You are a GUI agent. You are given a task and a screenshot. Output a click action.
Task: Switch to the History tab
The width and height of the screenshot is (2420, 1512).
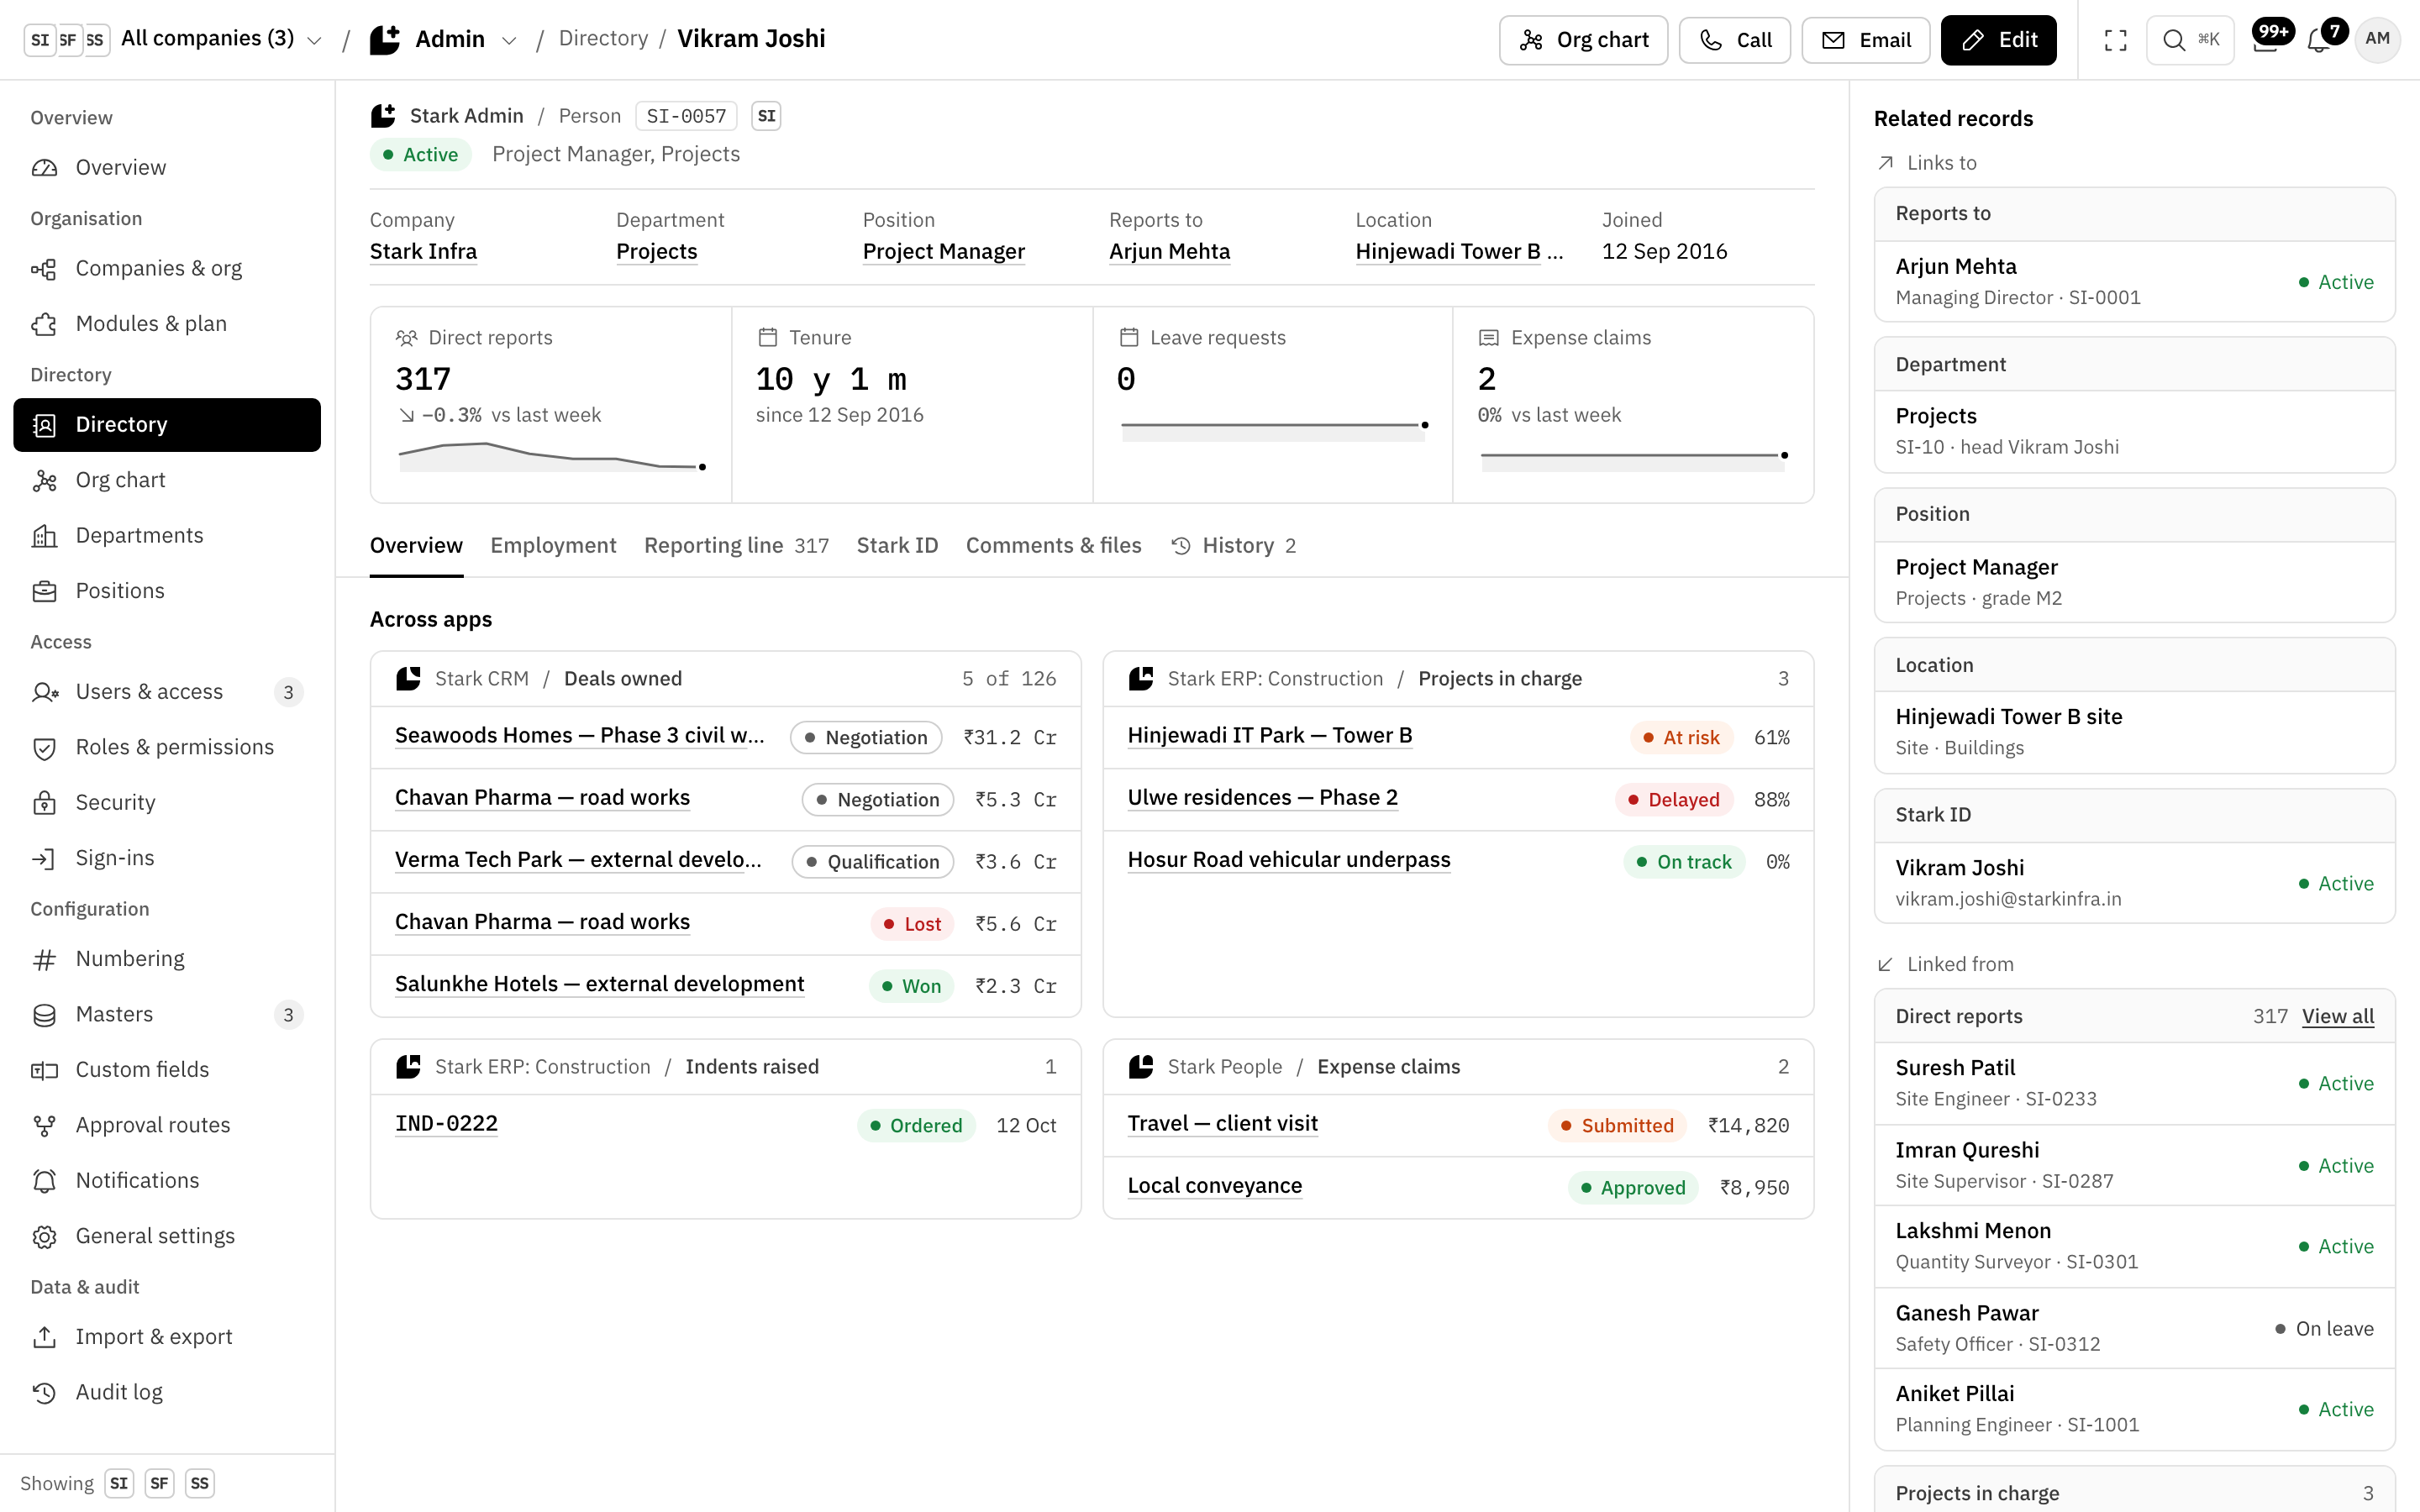[x=1234, y=545]
